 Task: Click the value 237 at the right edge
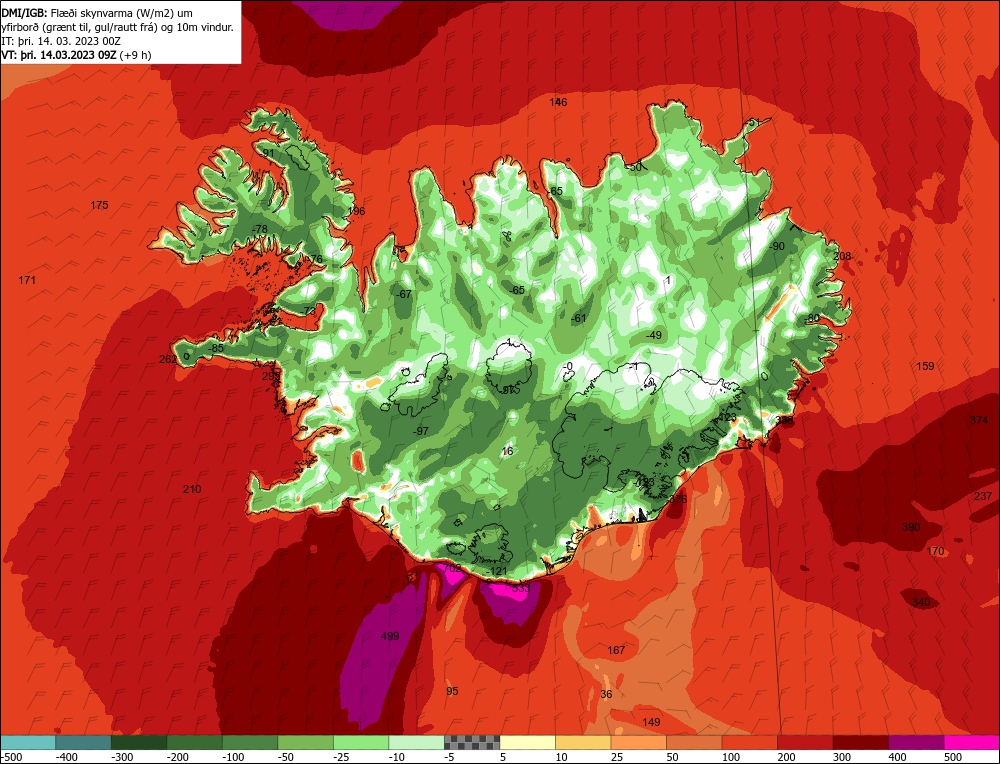(983, 496)
